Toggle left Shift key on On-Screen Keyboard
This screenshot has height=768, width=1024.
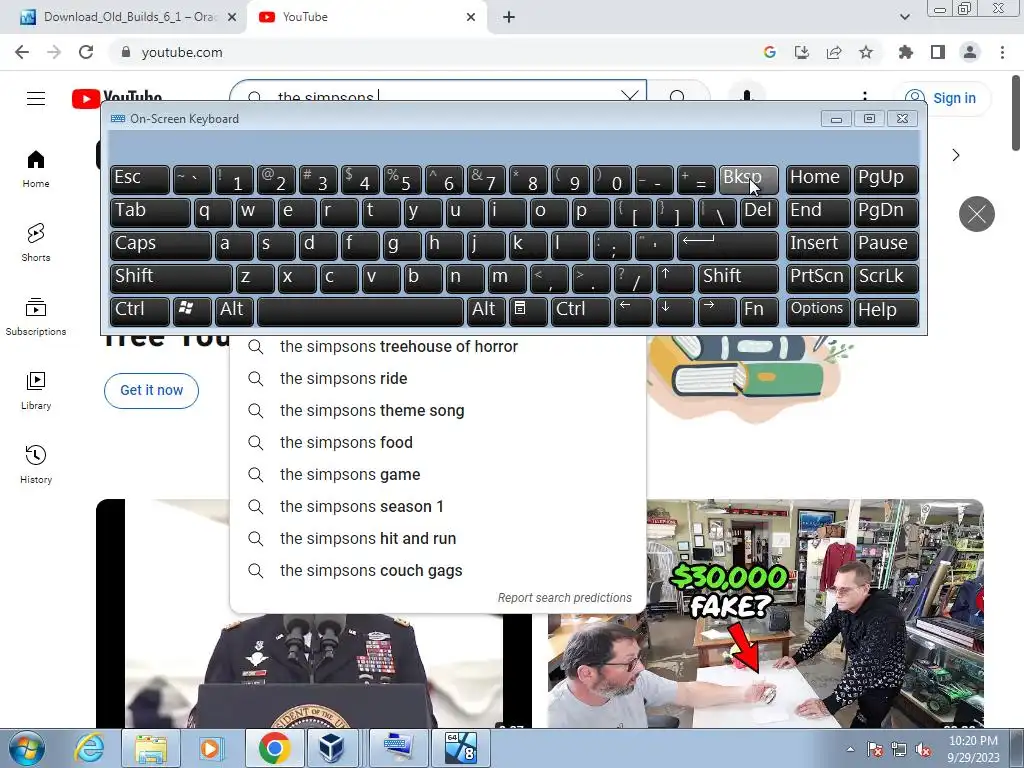click(171, 278)
